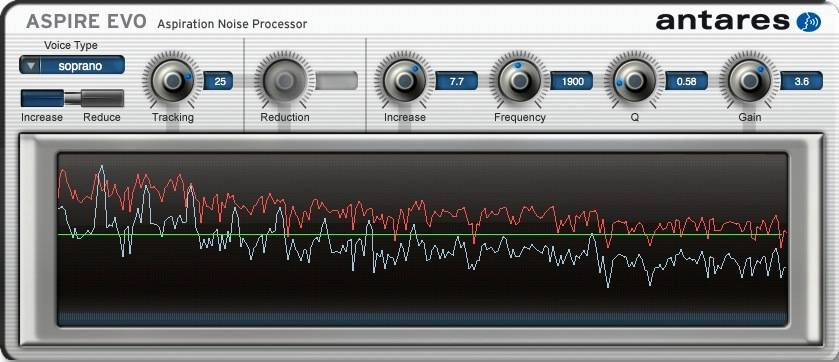The width and height of the screenshot is (839, 362).
Task: Click the Frequency knob
Action: pos(519,80)
